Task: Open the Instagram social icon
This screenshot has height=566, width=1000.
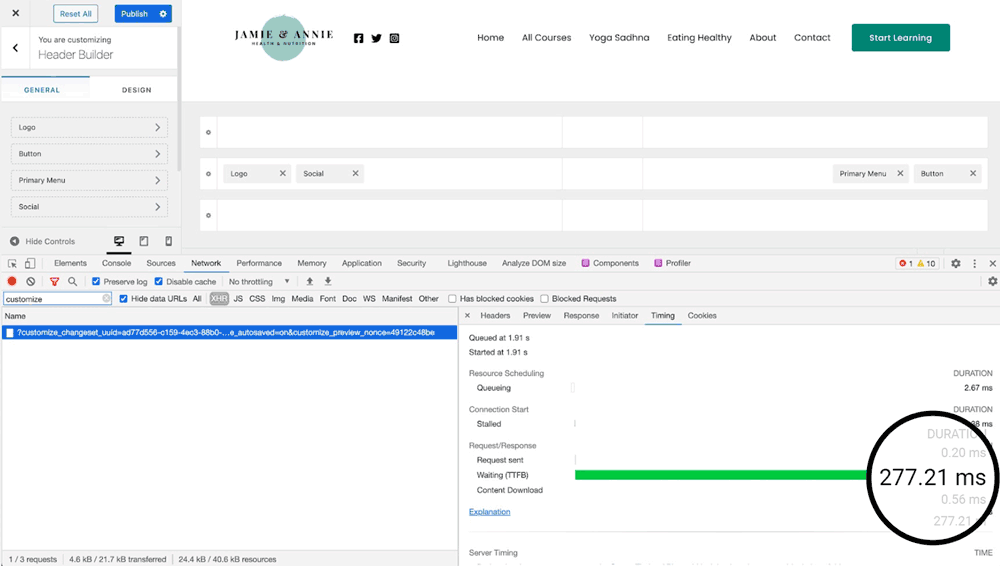Action: point(394,38)
